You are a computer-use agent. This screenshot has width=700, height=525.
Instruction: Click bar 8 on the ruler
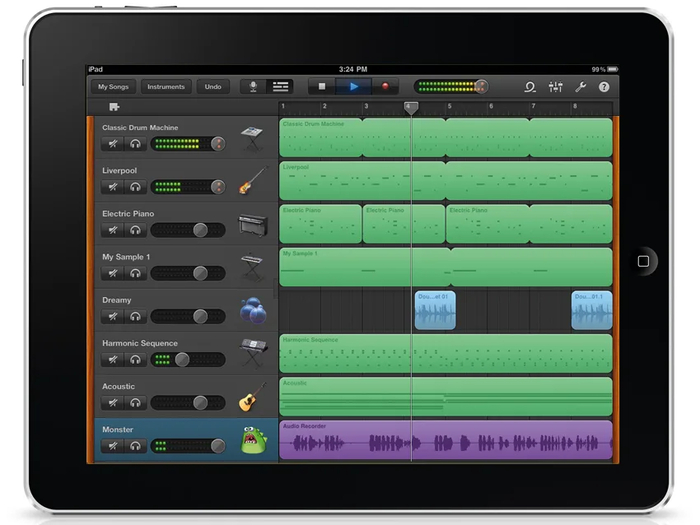pos(575,106)
